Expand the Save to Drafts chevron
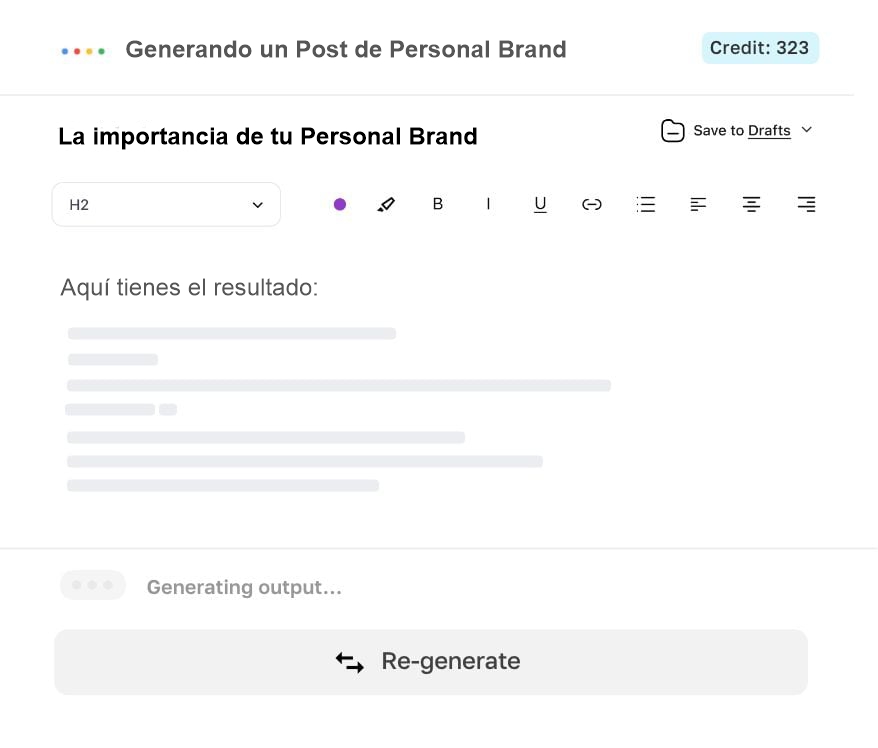This screenshot has width=878, height=748. (x=807, y=130)
